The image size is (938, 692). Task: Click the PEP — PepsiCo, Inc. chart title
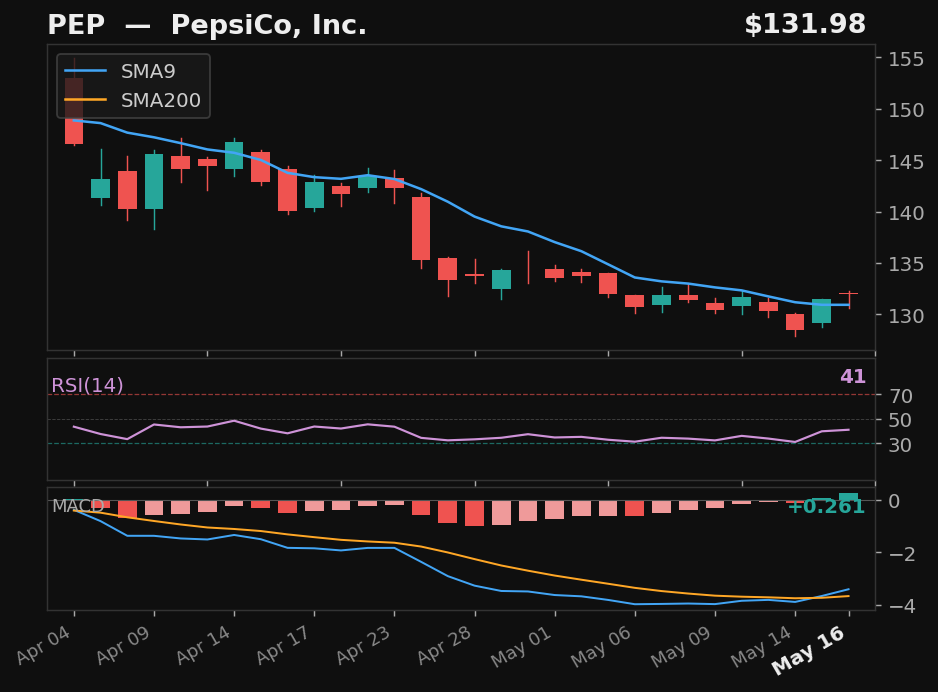pos(207,25)
